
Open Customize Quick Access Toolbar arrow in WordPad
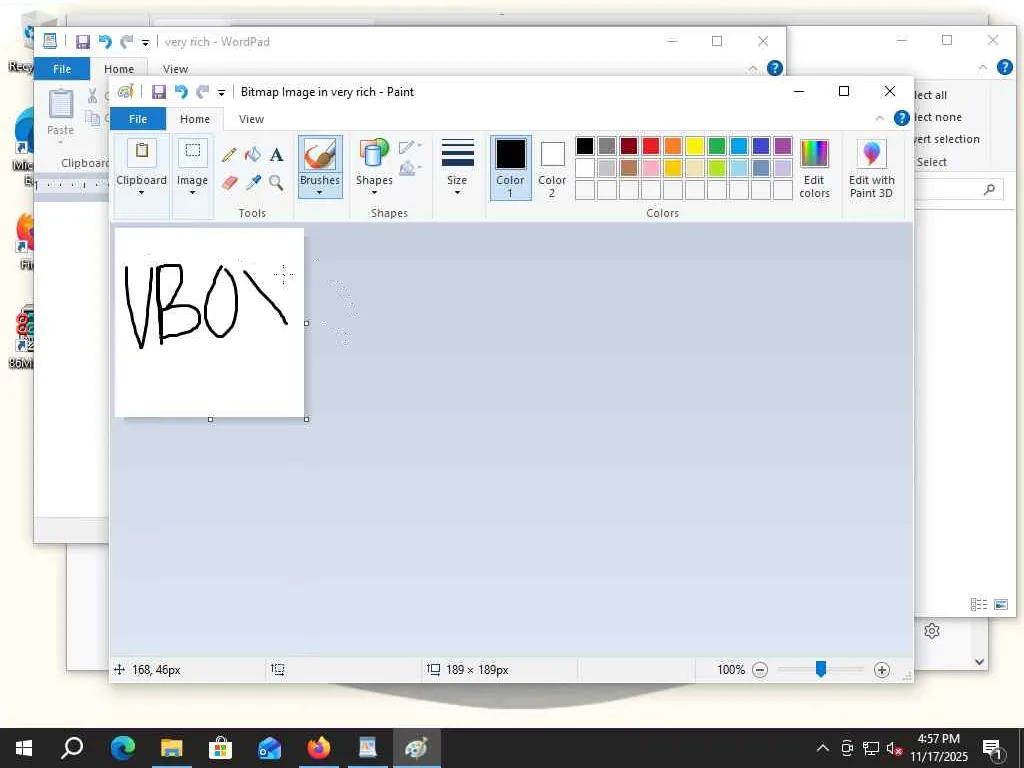click(146, 42)
